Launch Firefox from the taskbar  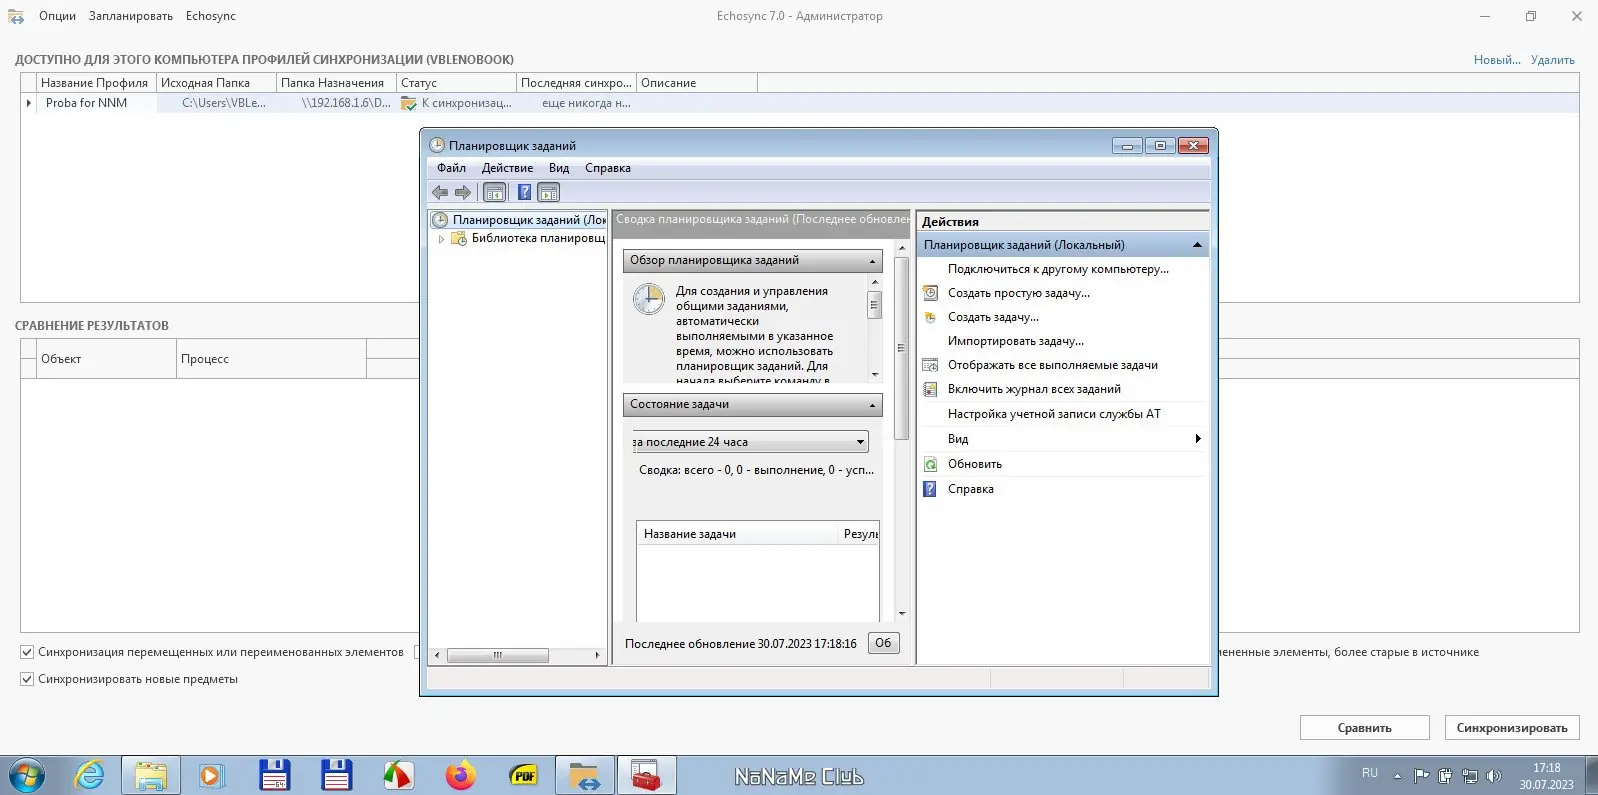point(461,775)
